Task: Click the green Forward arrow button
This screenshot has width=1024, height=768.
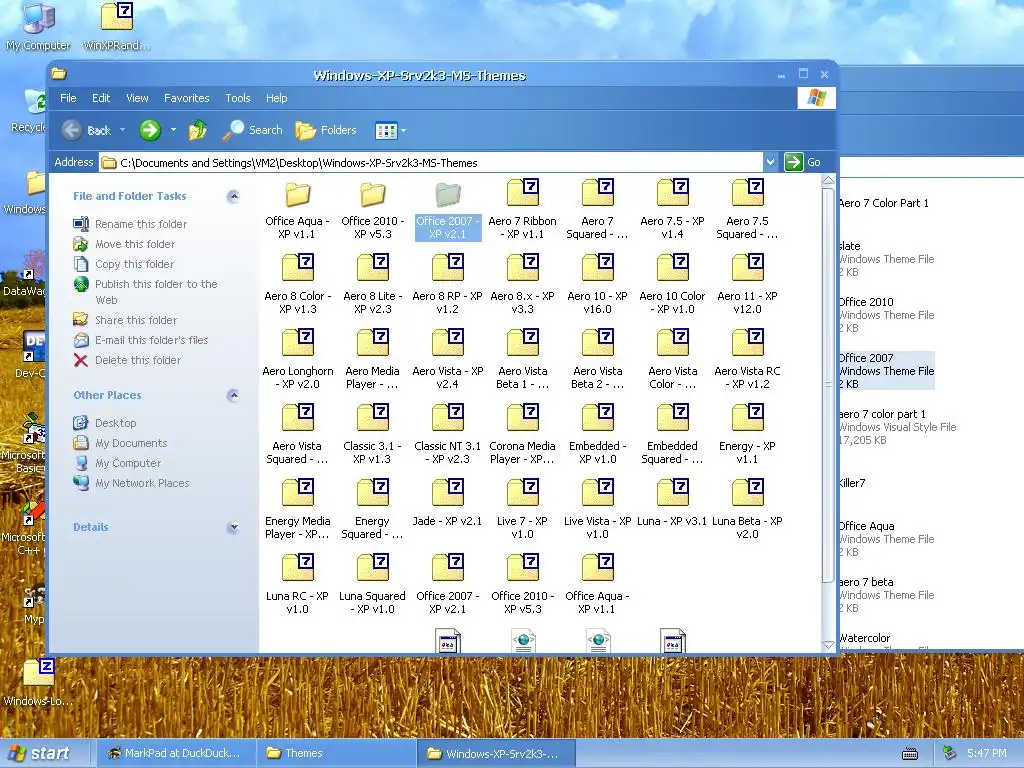Action: [150, 131]
